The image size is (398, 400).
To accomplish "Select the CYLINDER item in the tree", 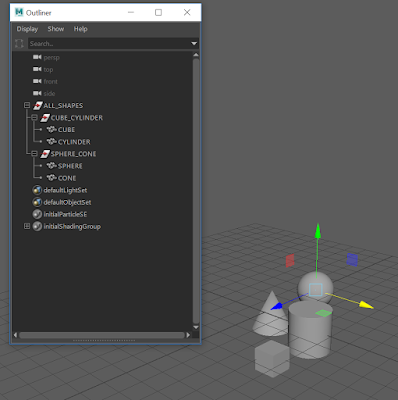I will click(74, 142).
